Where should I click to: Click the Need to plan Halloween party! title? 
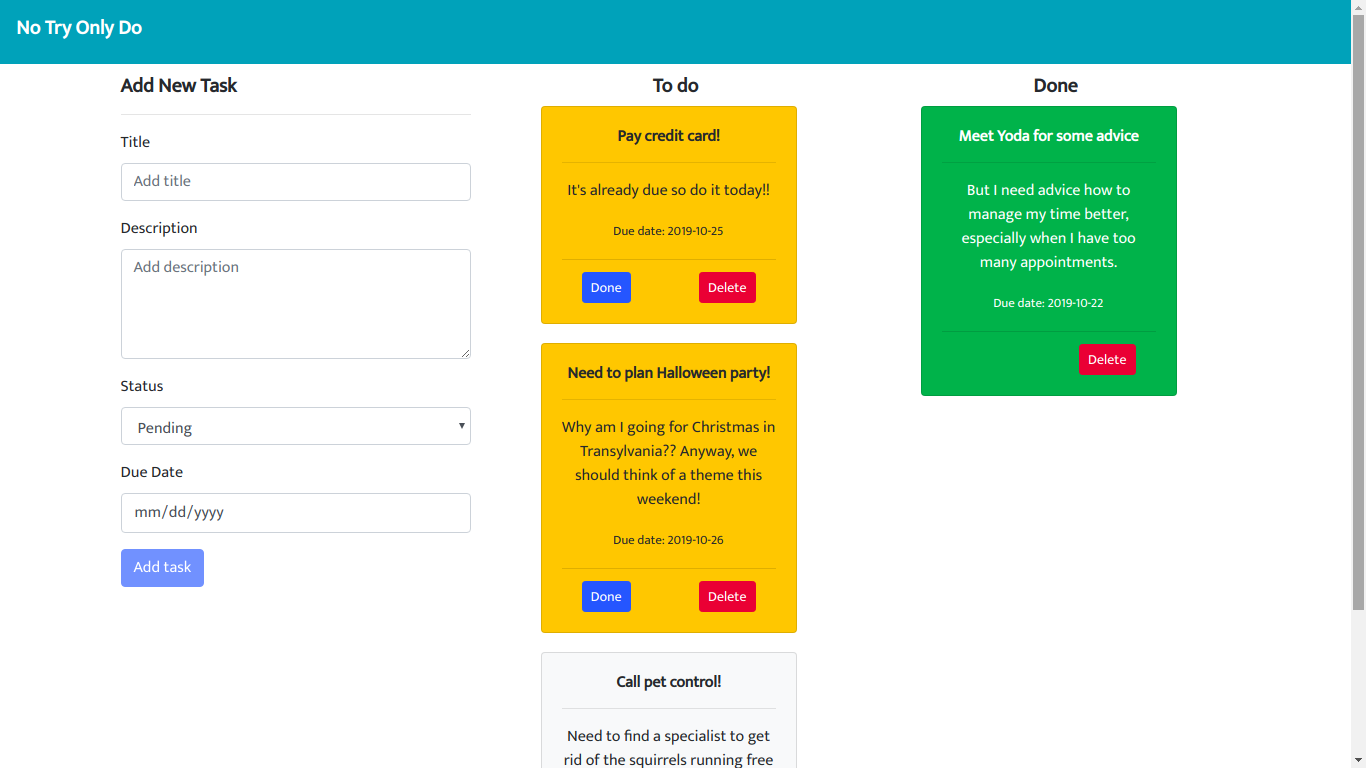pyautogui.click(x=669, y=373)
